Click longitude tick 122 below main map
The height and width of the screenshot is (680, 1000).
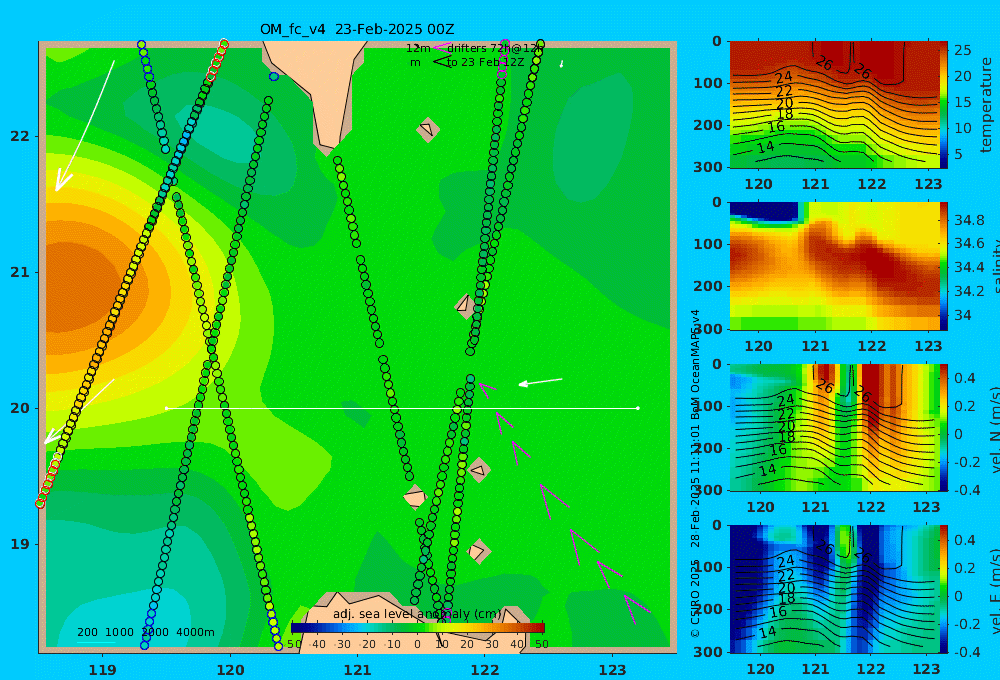485,670
